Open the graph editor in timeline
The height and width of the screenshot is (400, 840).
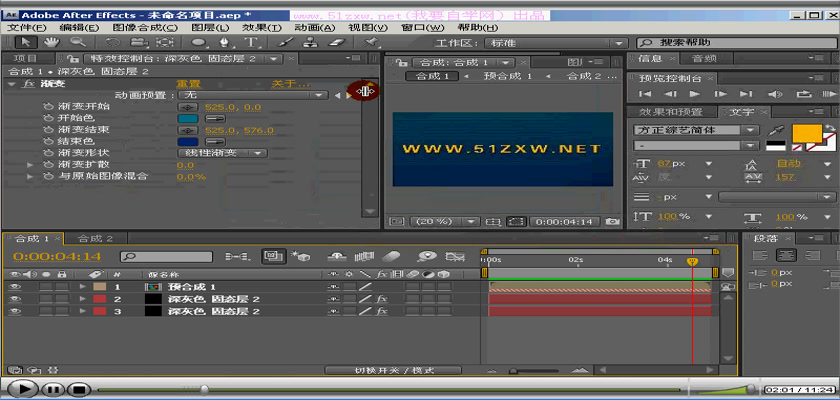point(454,256)
